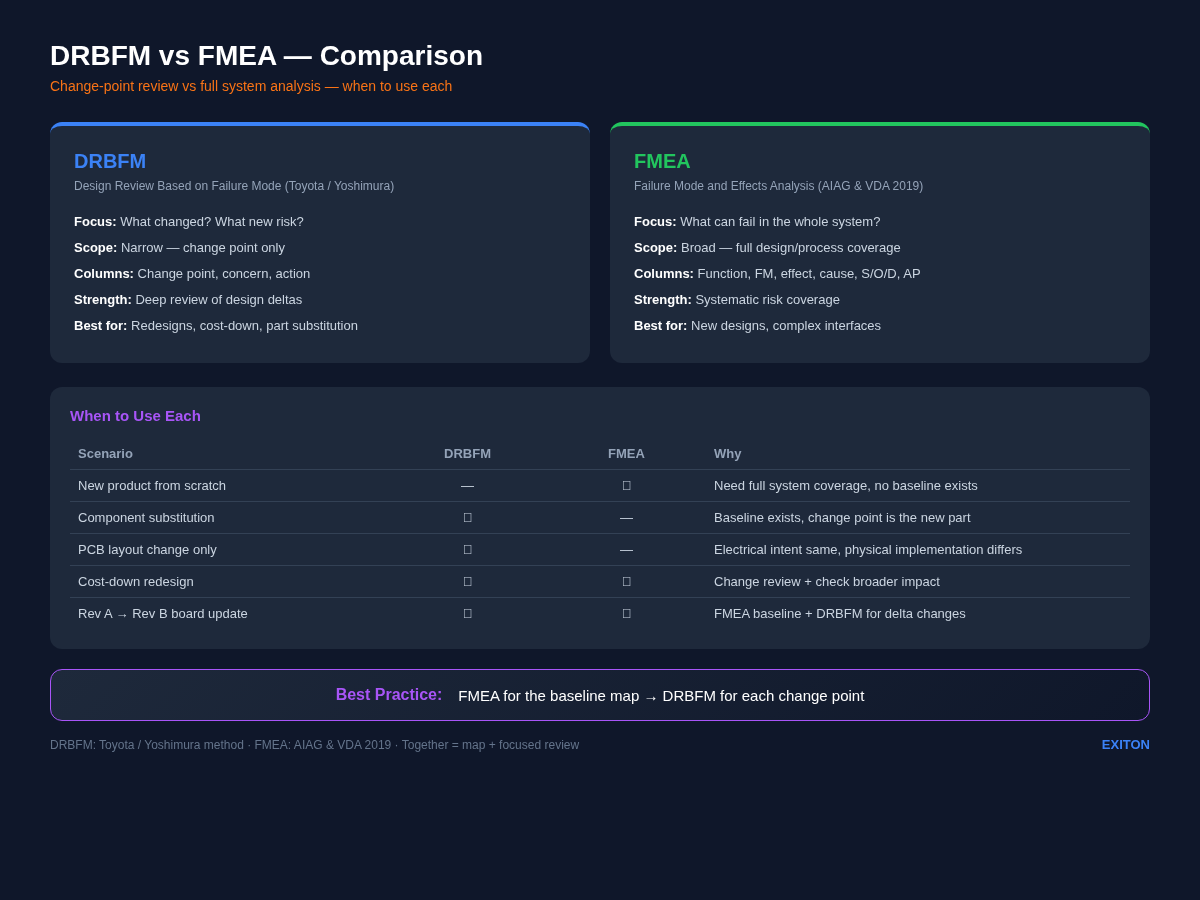
Task: Select the FMEA card header
Action: click(662, 161)
